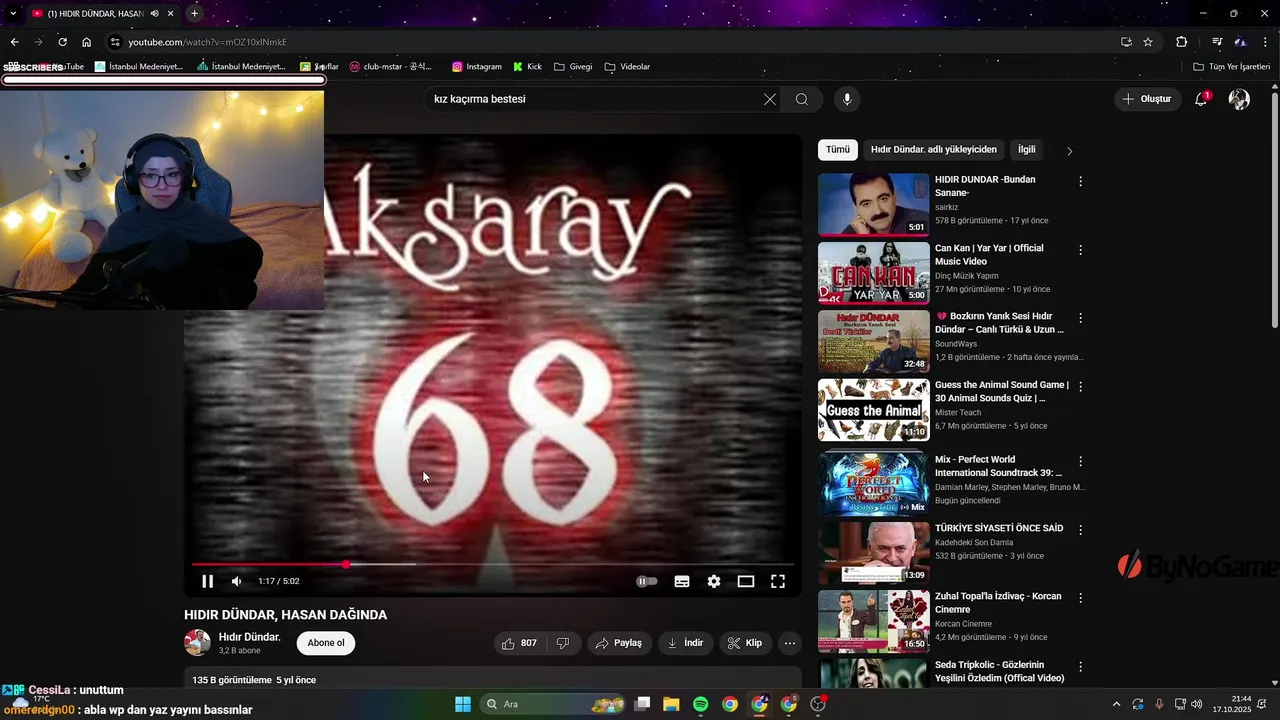Open the Videolar bookmarks folder
The width and height of the screenshot is (1280, 720).
(627, 67)
